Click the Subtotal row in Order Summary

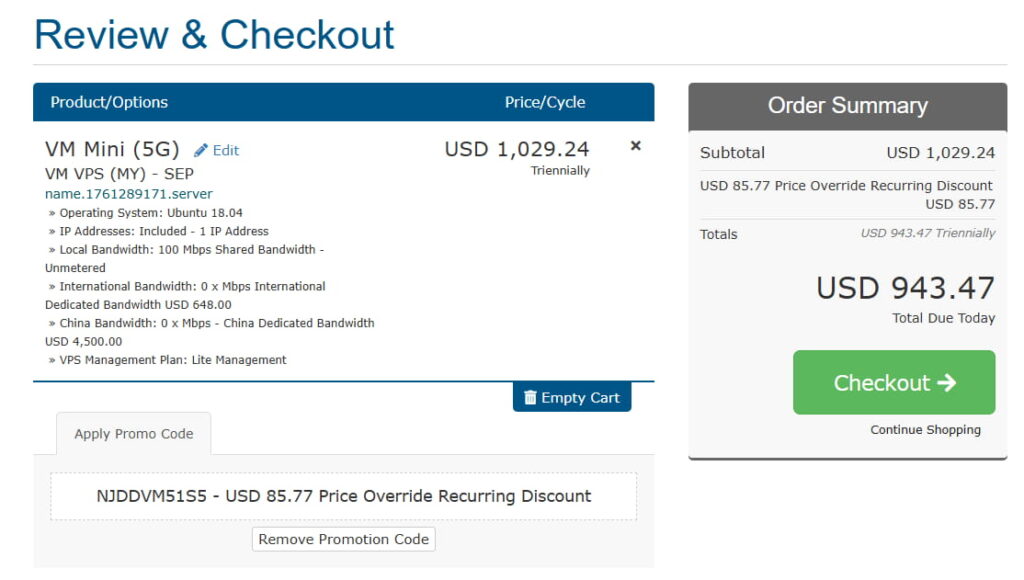847,153
